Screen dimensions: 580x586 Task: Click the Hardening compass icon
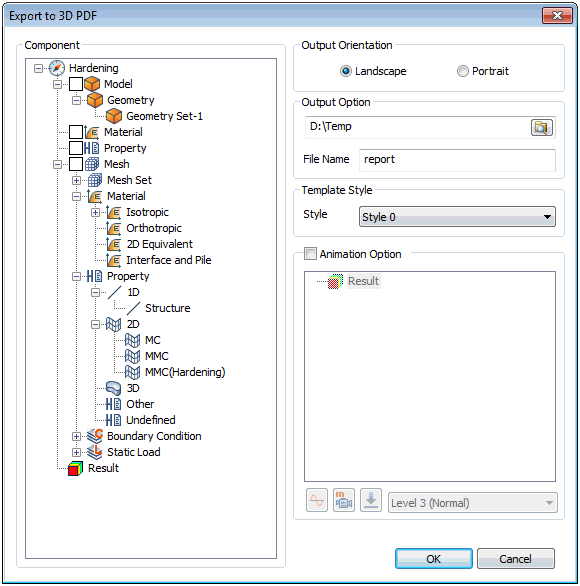point(57,68)
